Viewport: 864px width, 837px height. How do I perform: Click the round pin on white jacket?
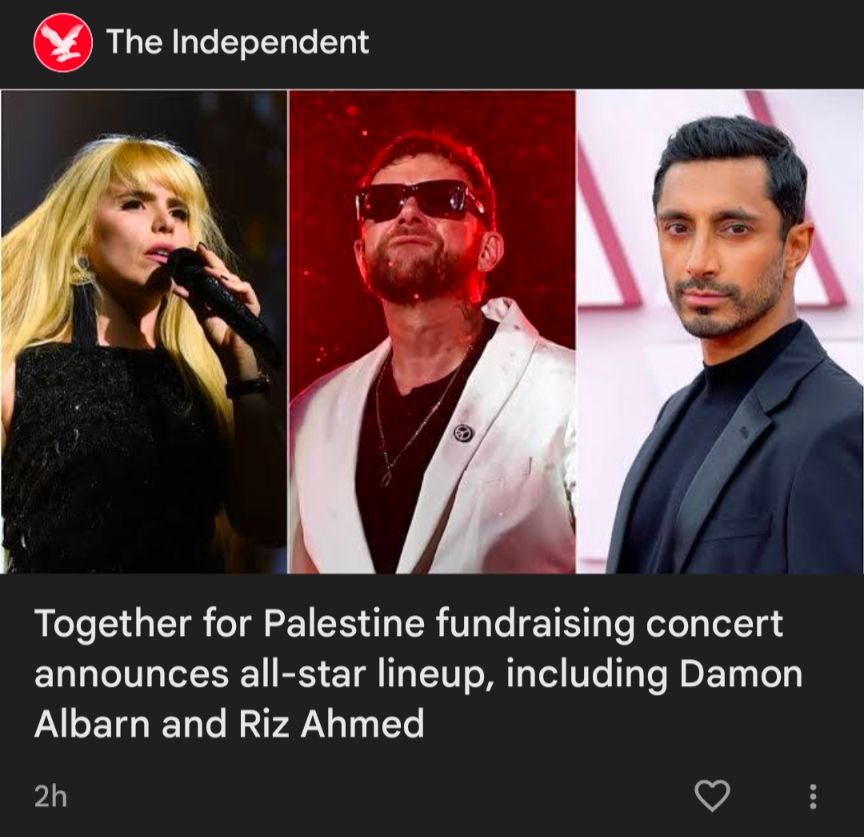(463, 433)
